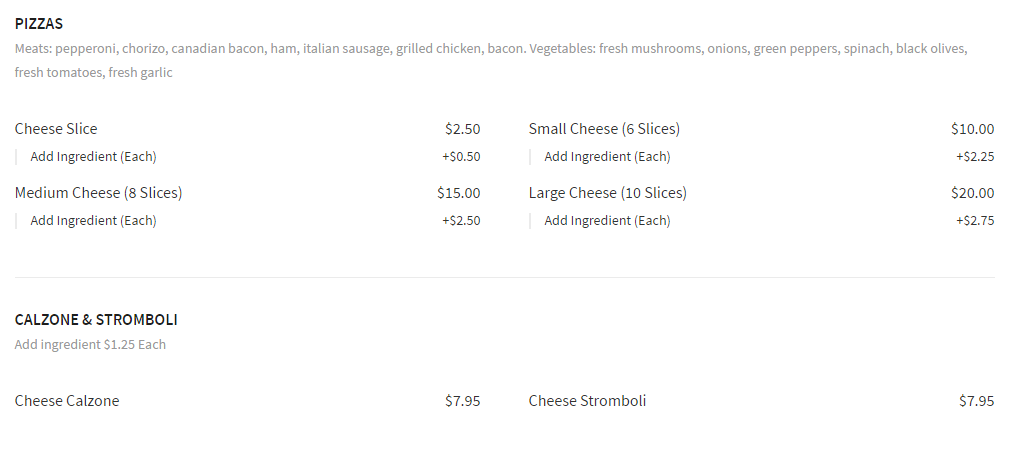The width and height of the screenshot is (1013, 455).
Task: Click the Add ingredient $1.25 Each note
Action: coord(90,345)
